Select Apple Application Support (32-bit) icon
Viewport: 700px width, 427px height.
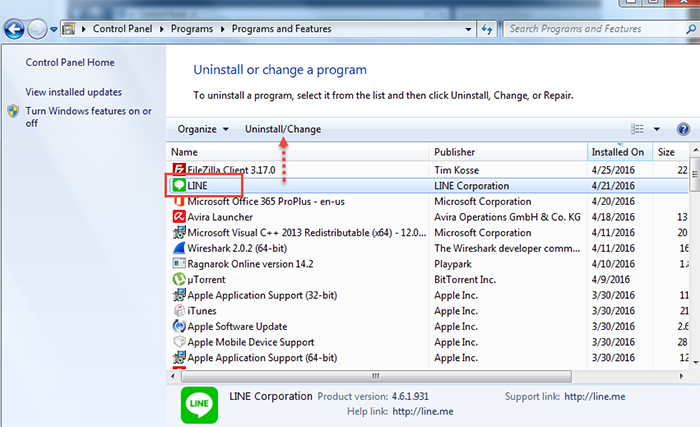click(179, 295)
